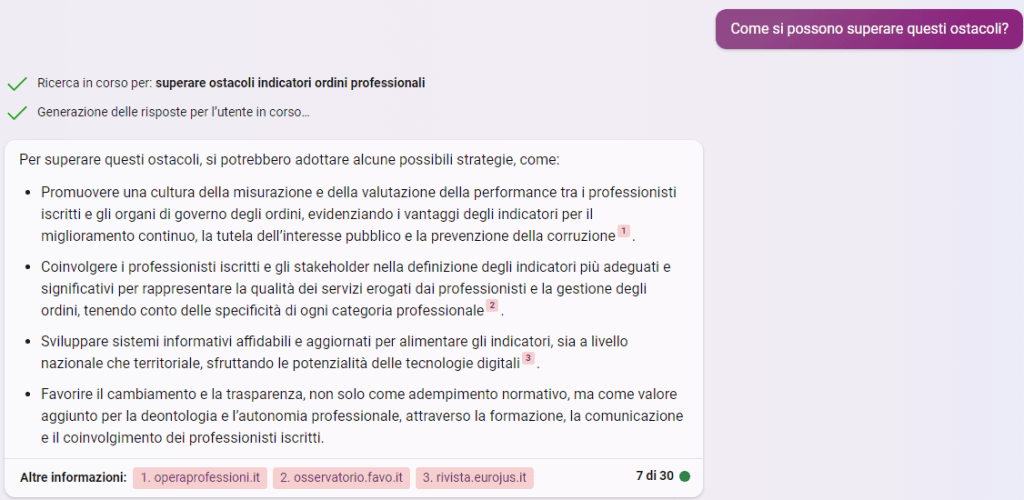The image size is (1024, 500).
Task: Visit the osservatorio.favo.it source link
Action: pyautogui.click(x=341, y=478)
